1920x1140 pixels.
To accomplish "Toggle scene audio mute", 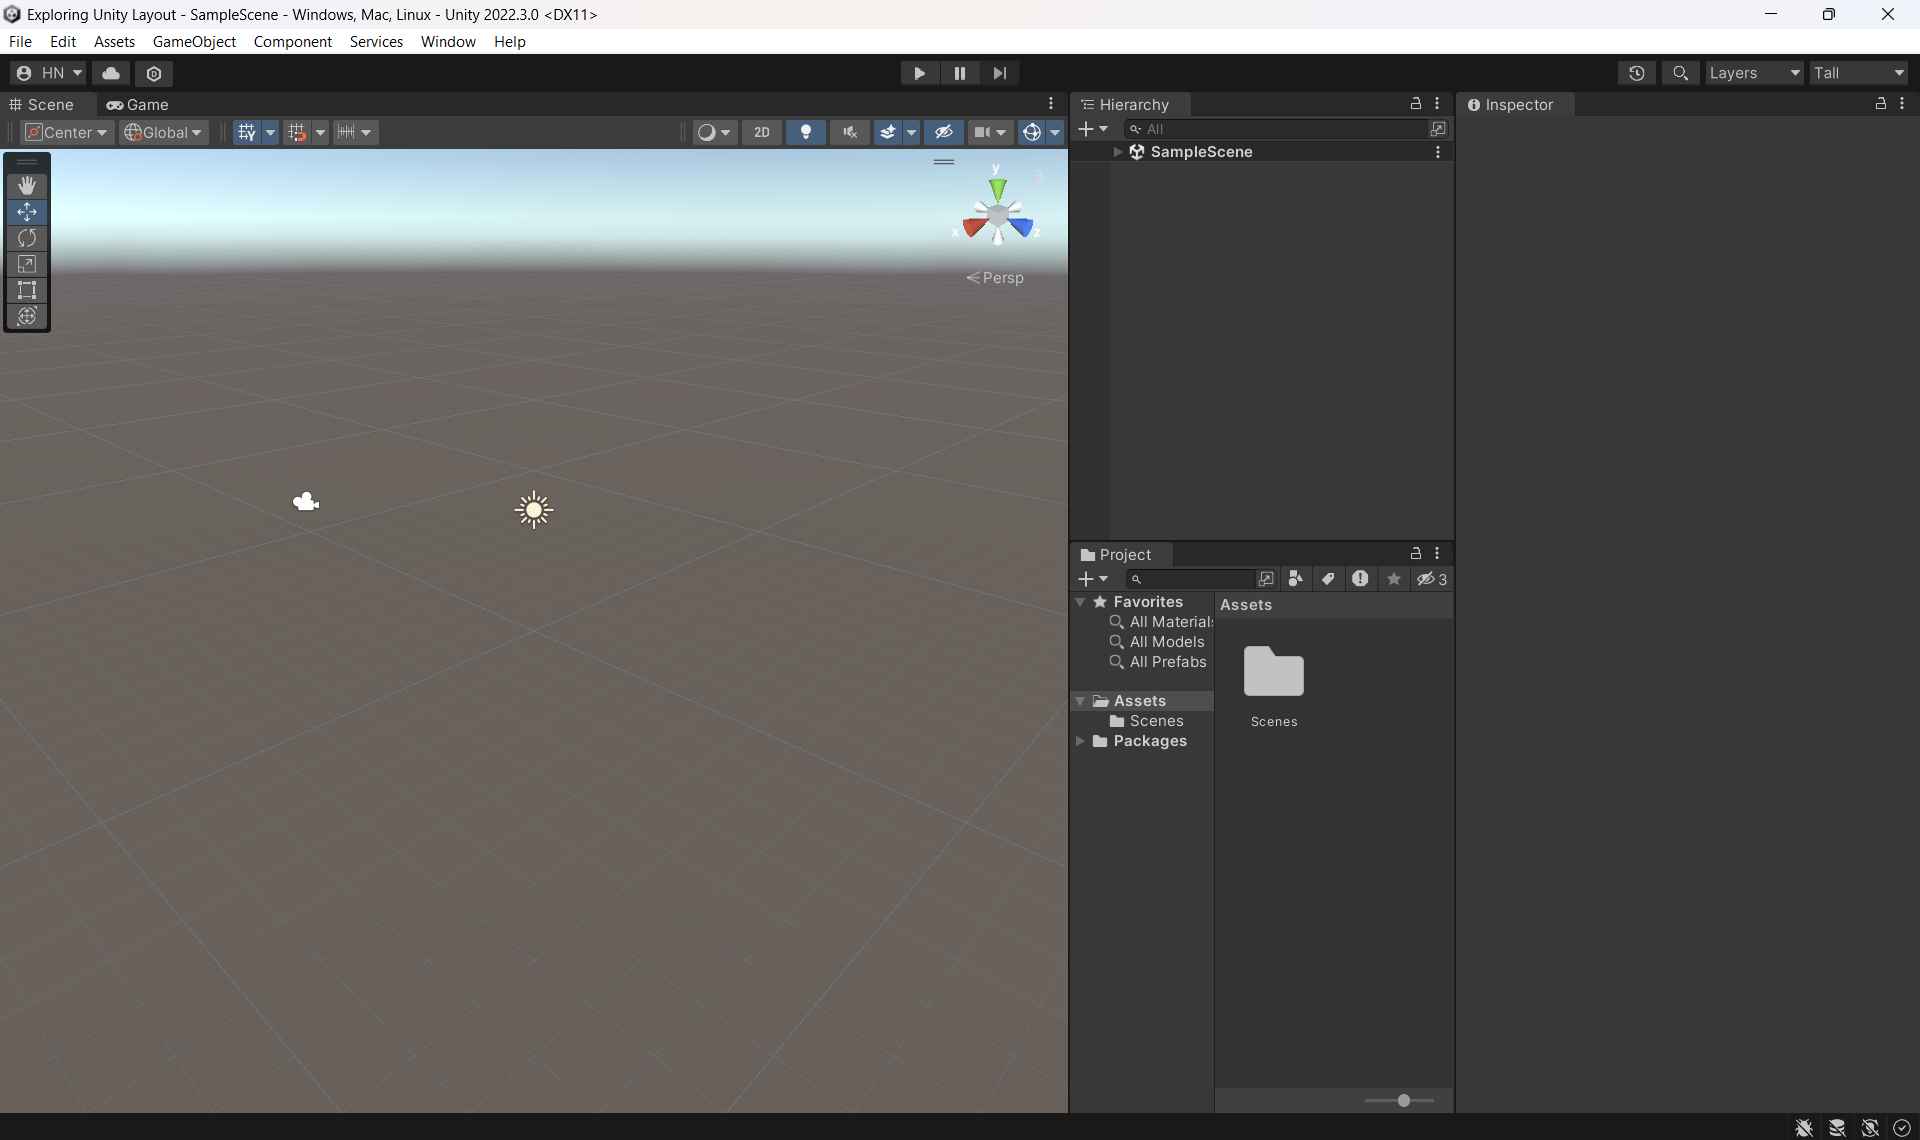I will click(x=849, y=132).
